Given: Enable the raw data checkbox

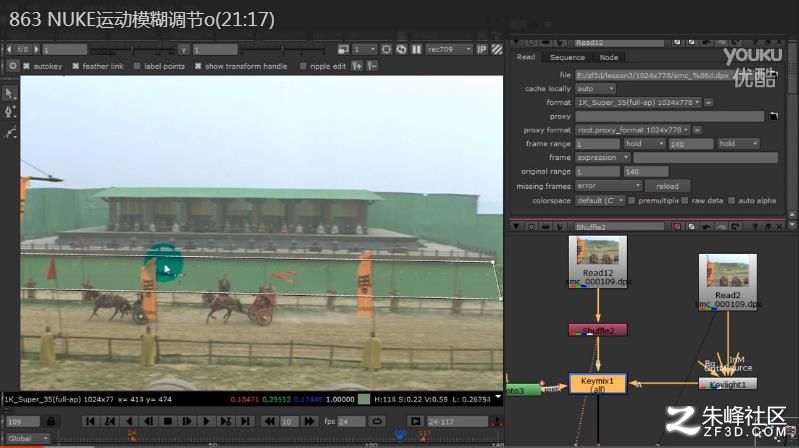Looking at the screenshot, I should point(685,200).
